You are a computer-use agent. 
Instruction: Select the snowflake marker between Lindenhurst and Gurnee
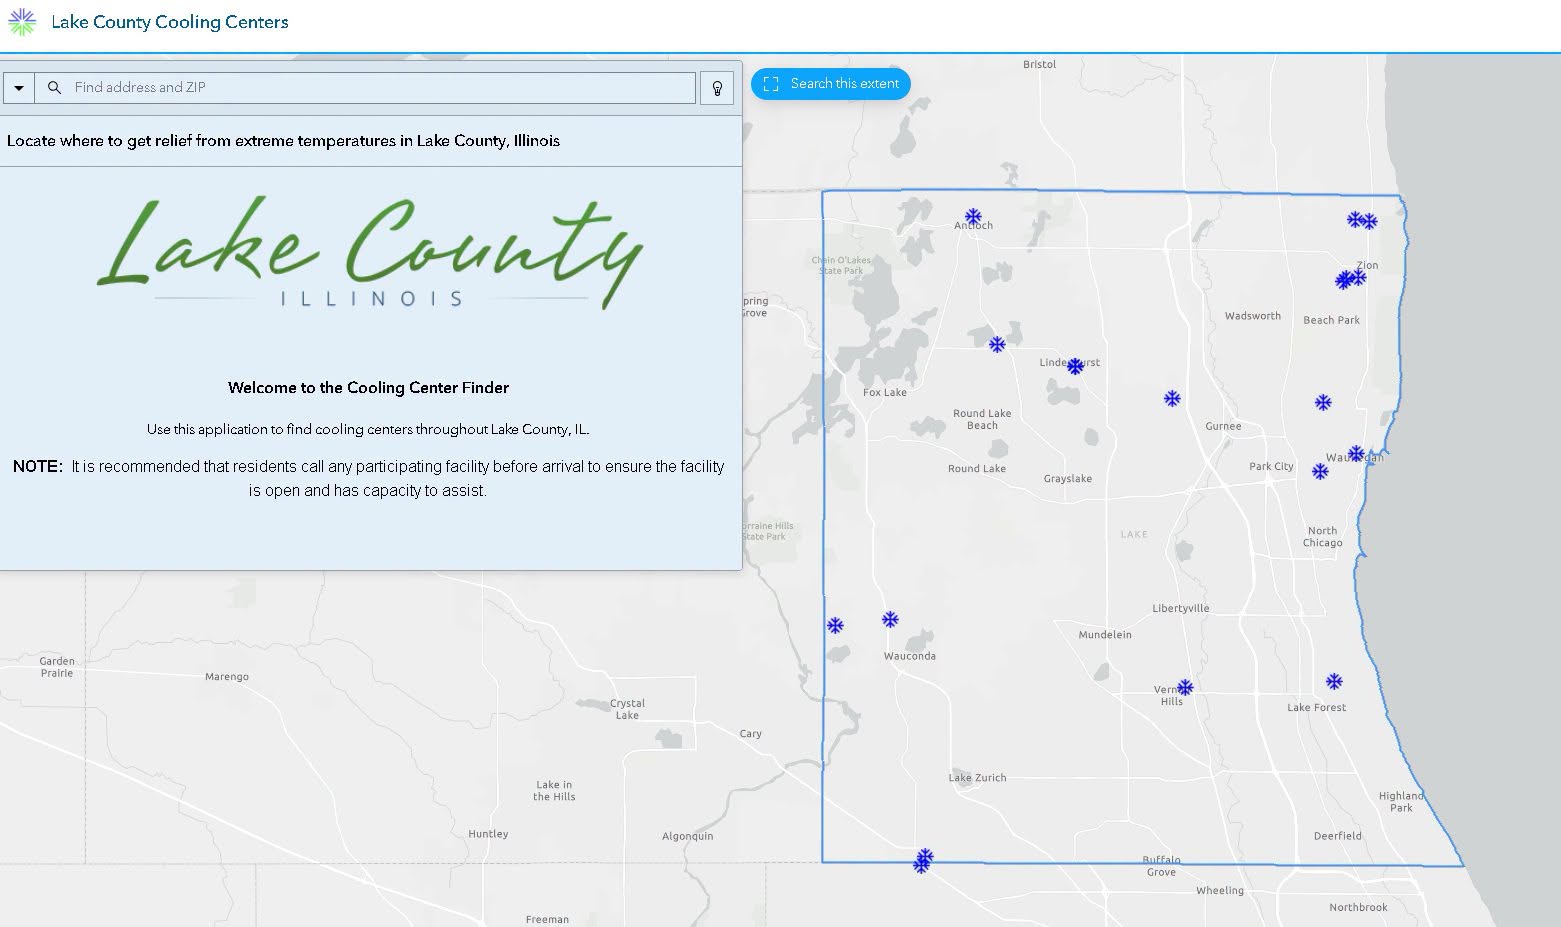(x=1172, y=399)
